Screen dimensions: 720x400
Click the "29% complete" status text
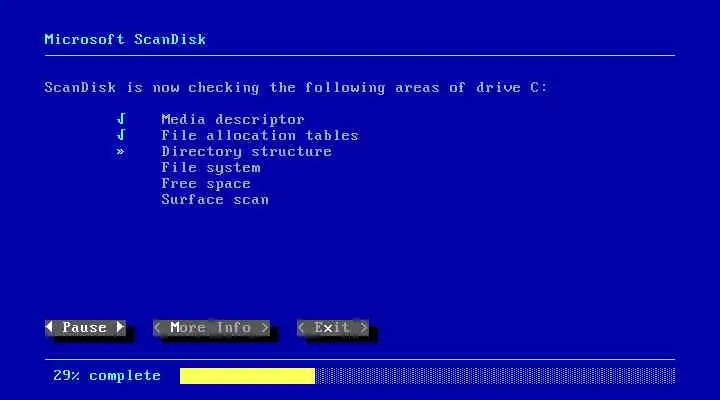click(x=107, y=376)
